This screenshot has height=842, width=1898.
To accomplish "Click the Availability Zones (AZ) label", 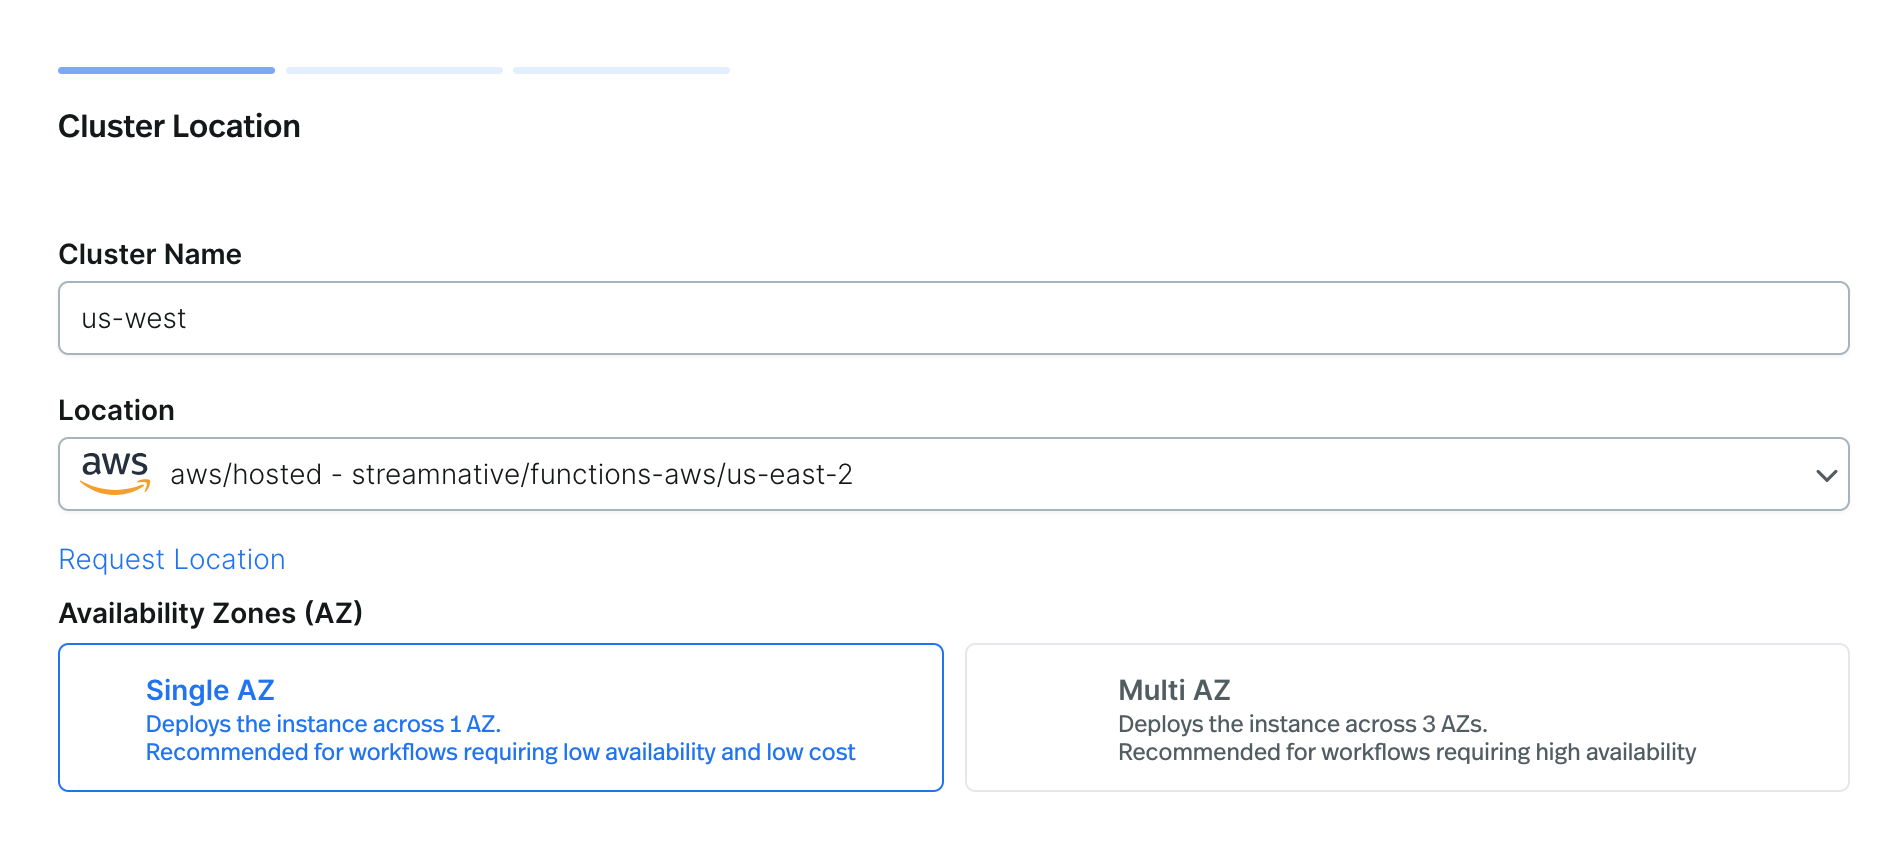I will tap(210, 613).
